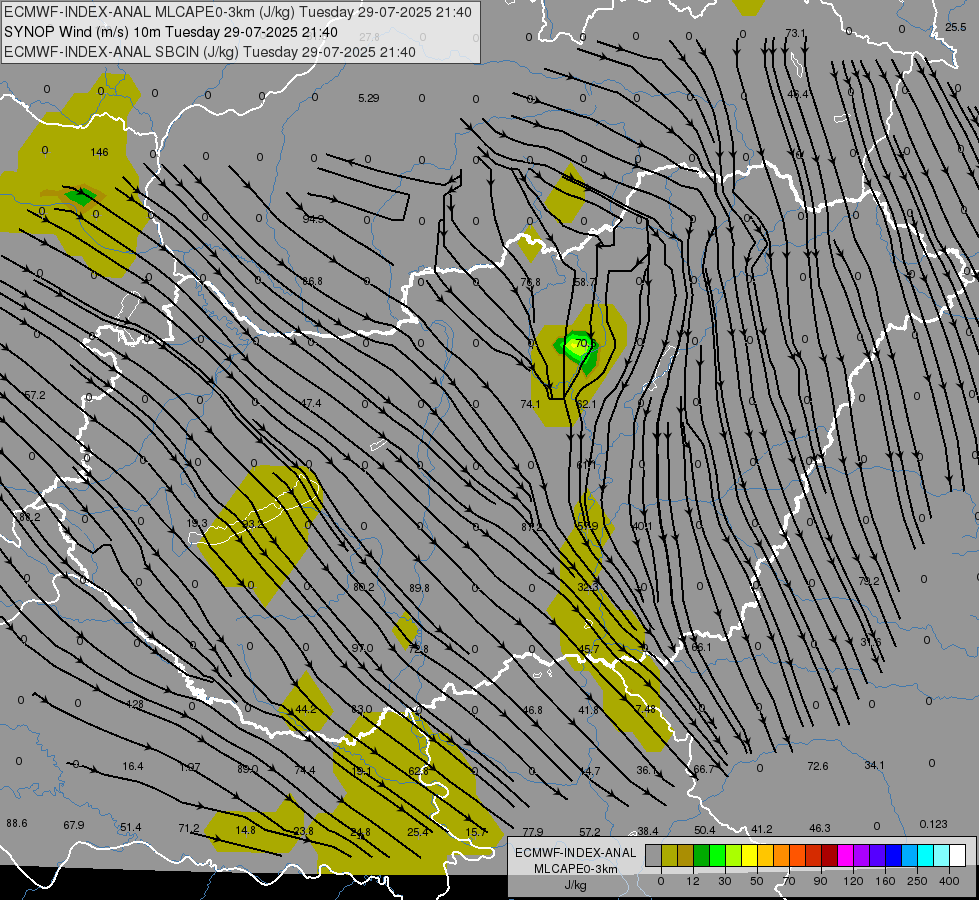
Task: Click the map value 428
Action: (134, 704)
